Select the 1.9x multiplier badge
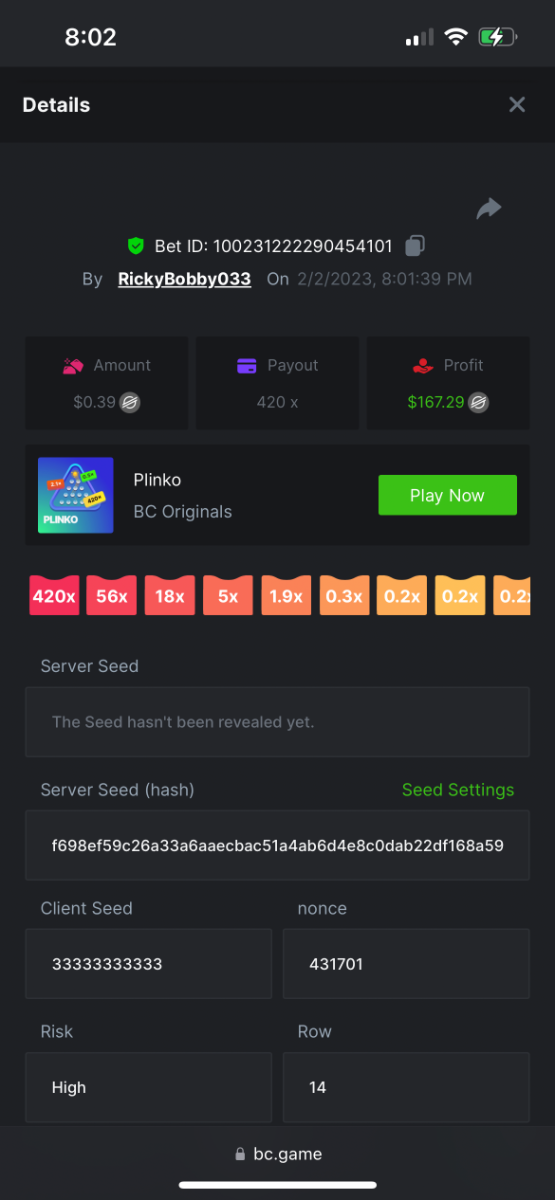 point(286,596)
